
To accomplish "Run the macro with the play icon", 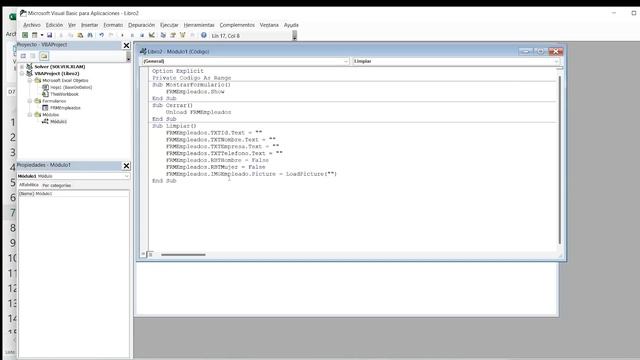I will tap(122, 36).
